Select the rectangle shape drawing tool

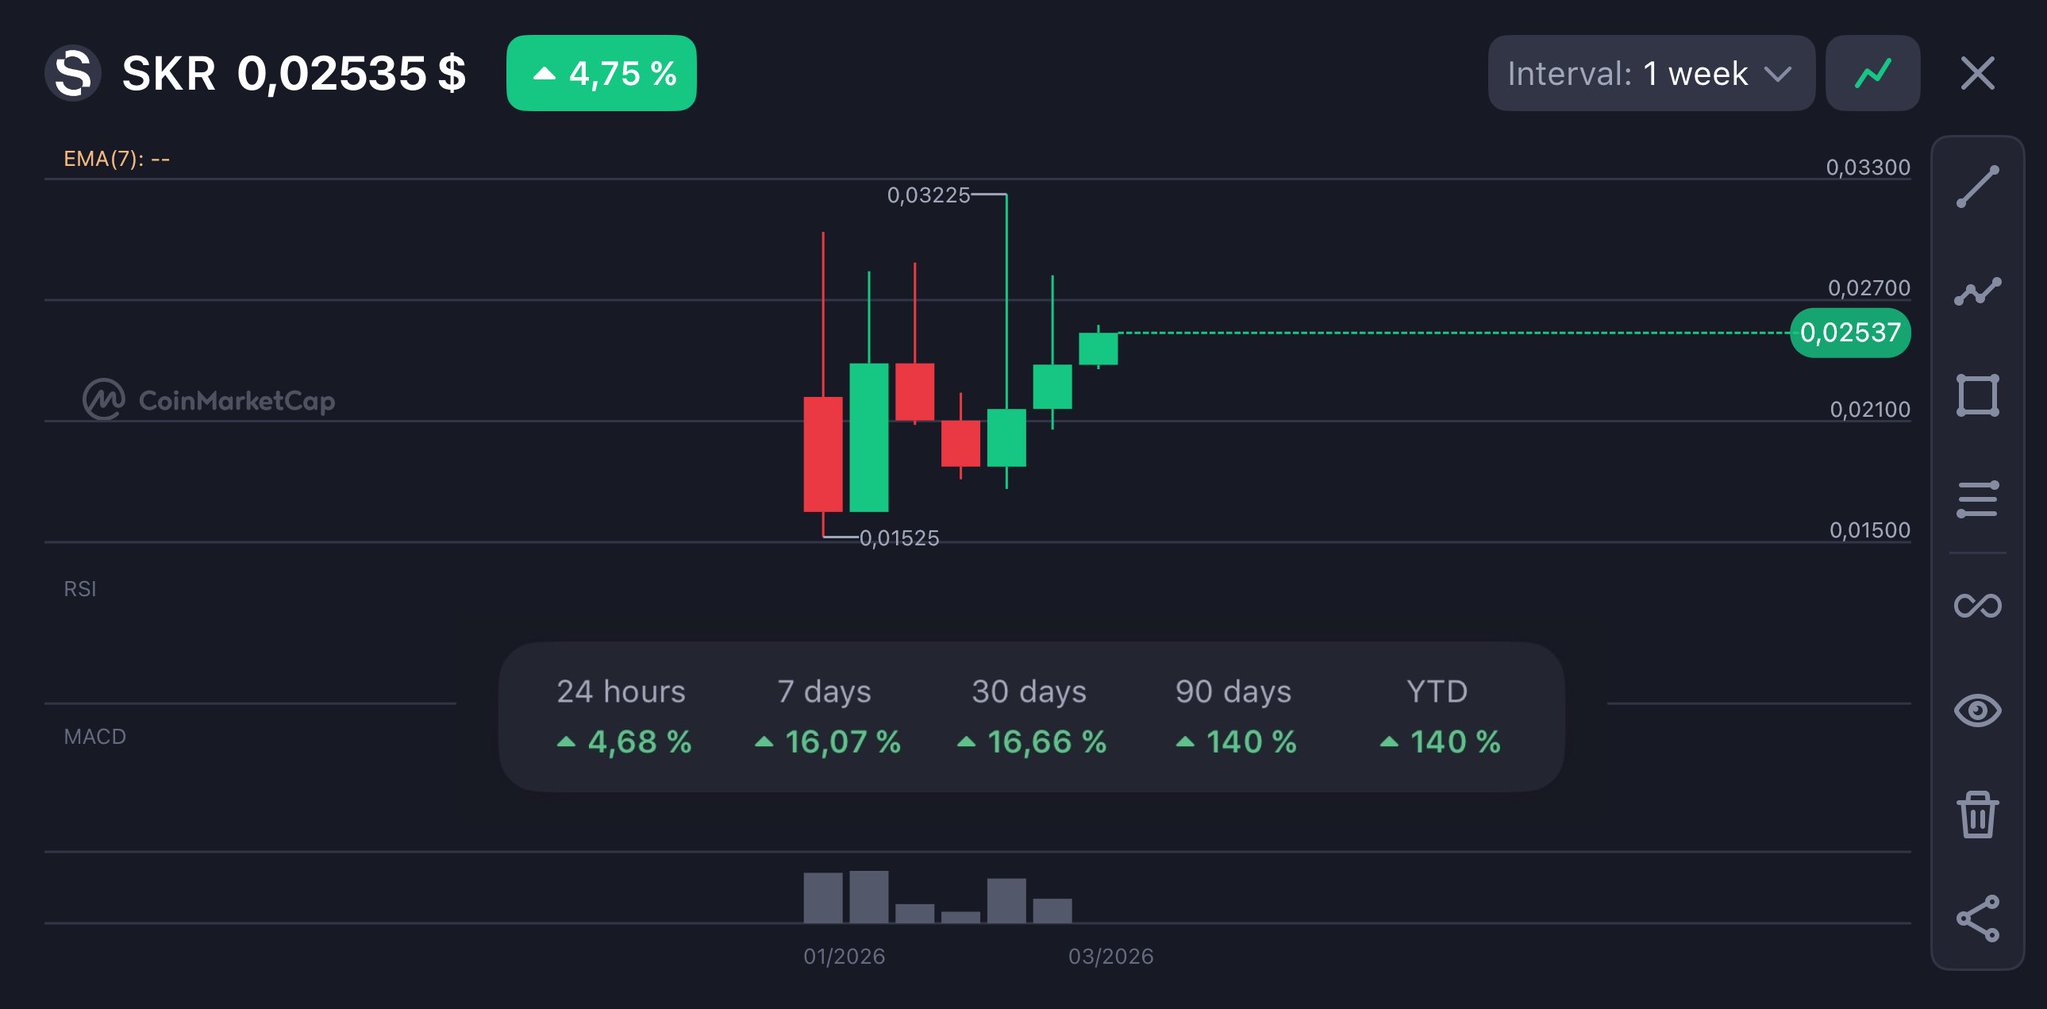point(1977,395)
